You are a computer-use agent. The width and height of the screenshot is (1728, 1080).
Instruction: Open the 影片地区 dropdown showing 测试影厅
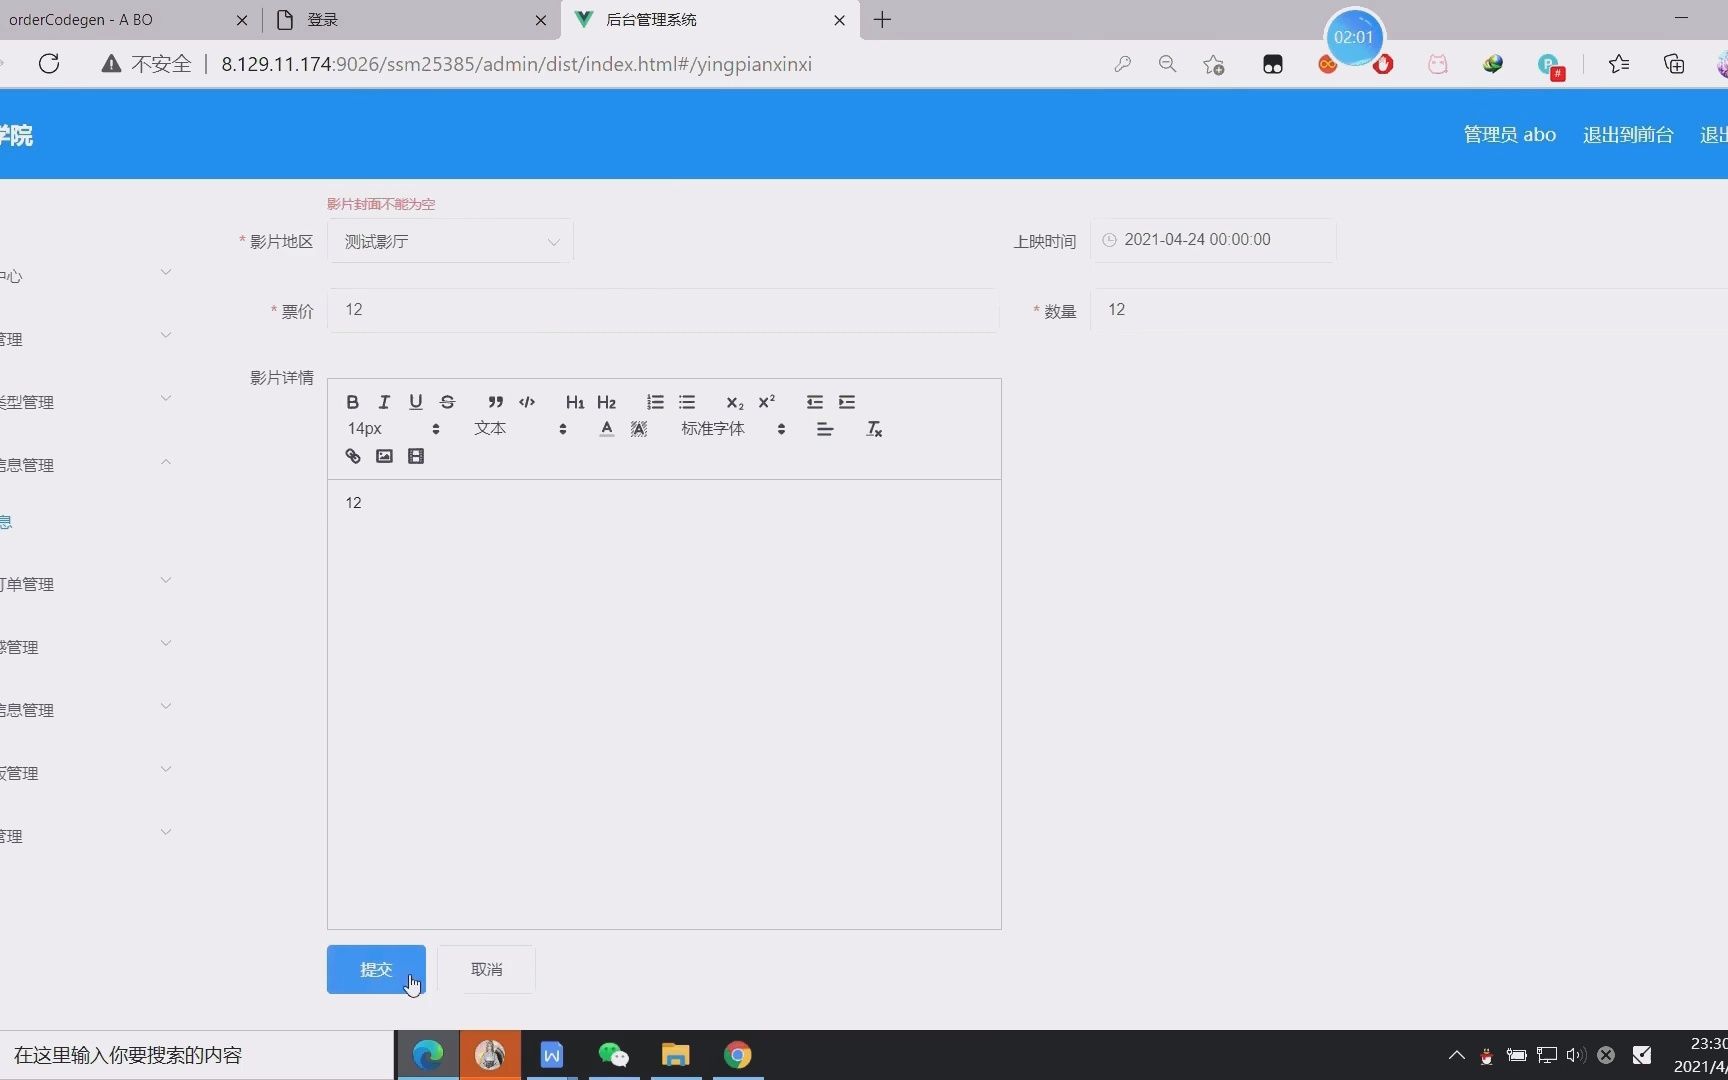[450, 241]
